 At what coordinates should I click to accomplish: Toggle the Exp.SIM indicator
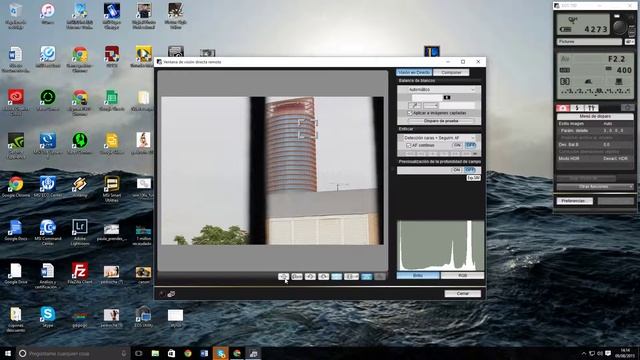(x=473, y=178)
